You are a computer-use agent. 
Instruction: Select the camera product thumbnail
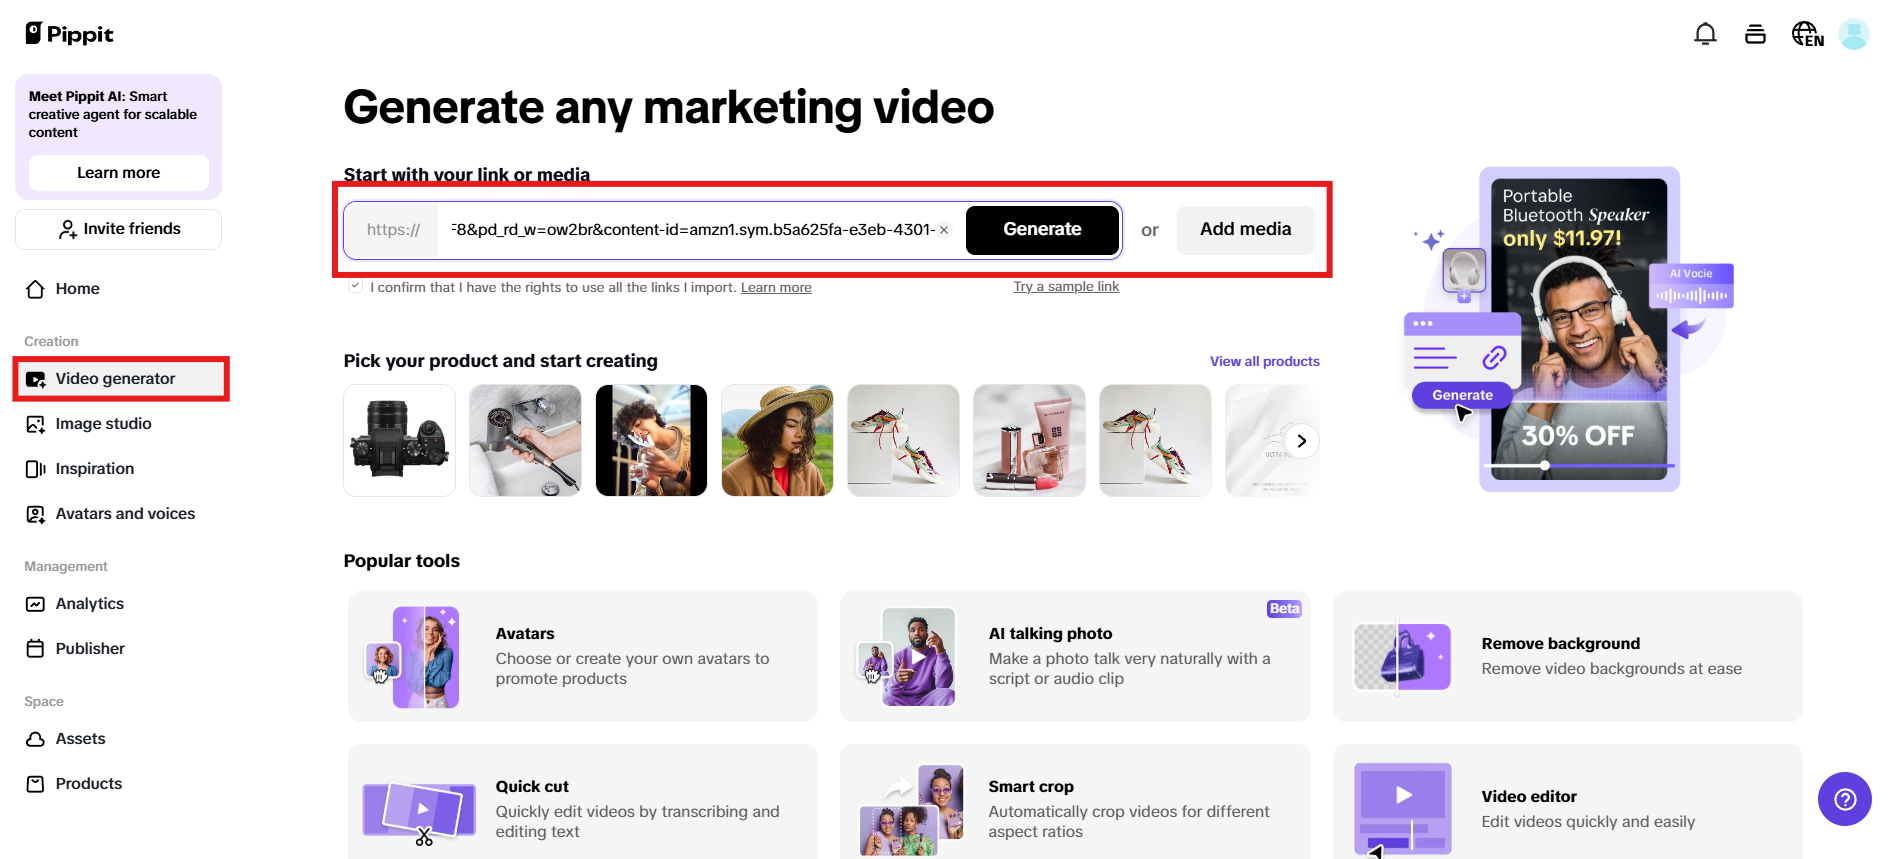coord(399,441)
